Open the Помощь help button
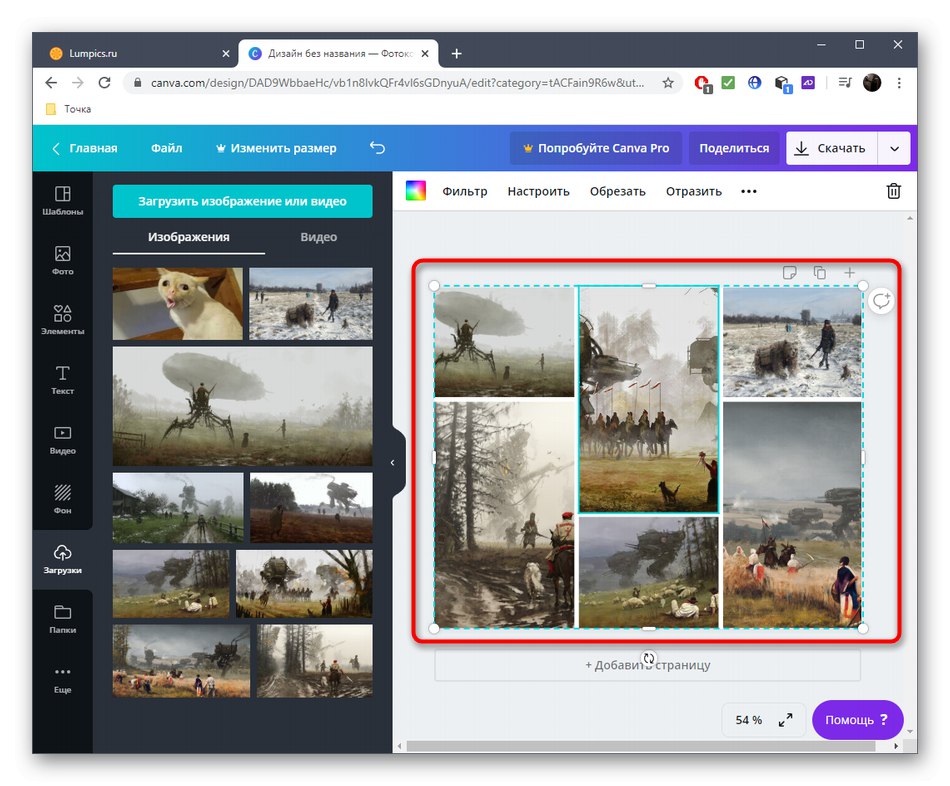 click(857, 719)
